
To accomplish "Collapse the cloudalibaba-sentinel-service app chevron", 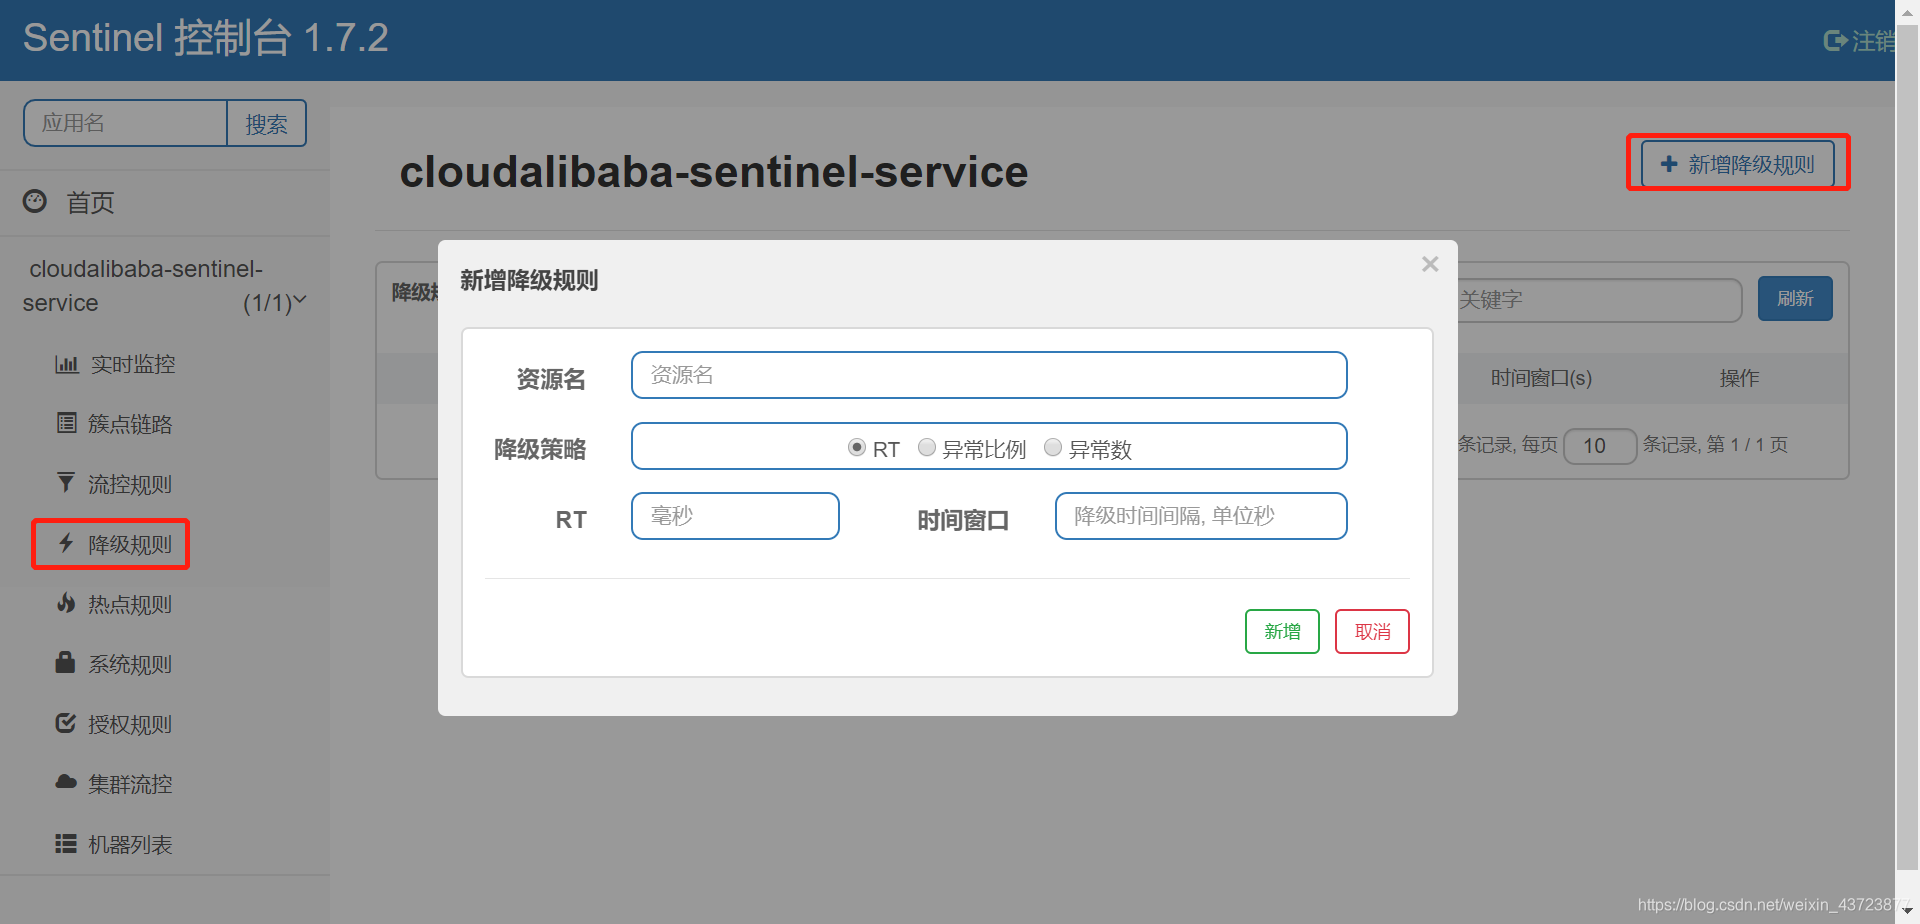I will (x=300, y=300).
